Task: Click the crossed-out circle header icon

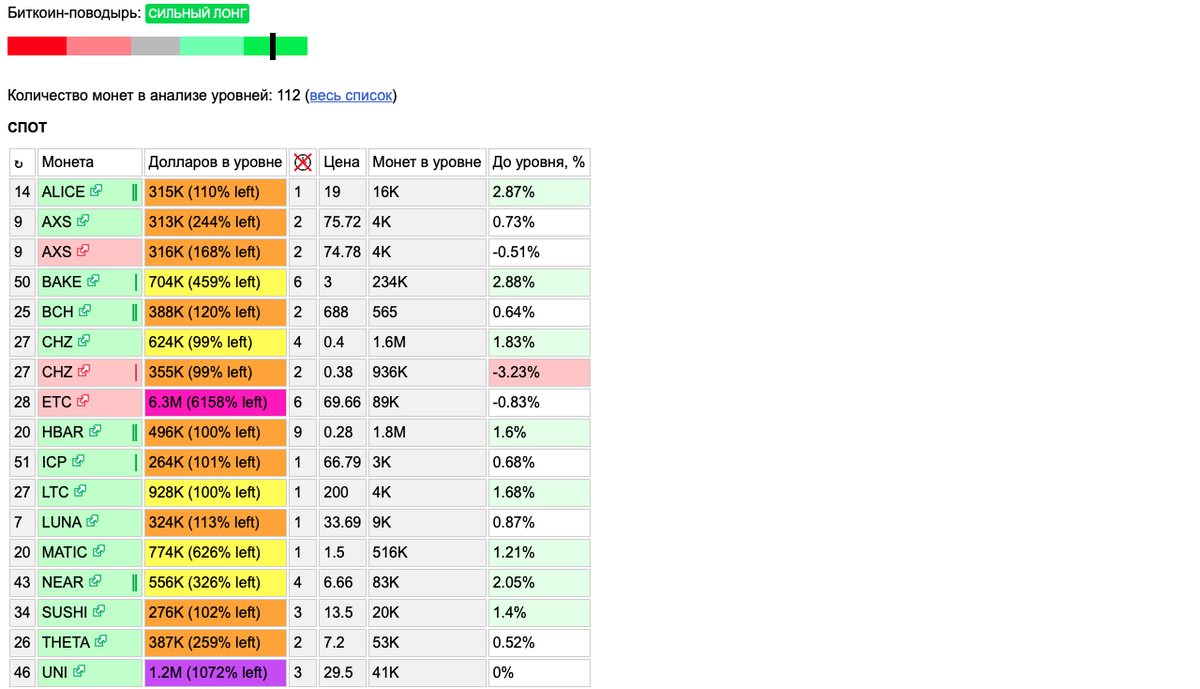Action: [303, 162]
